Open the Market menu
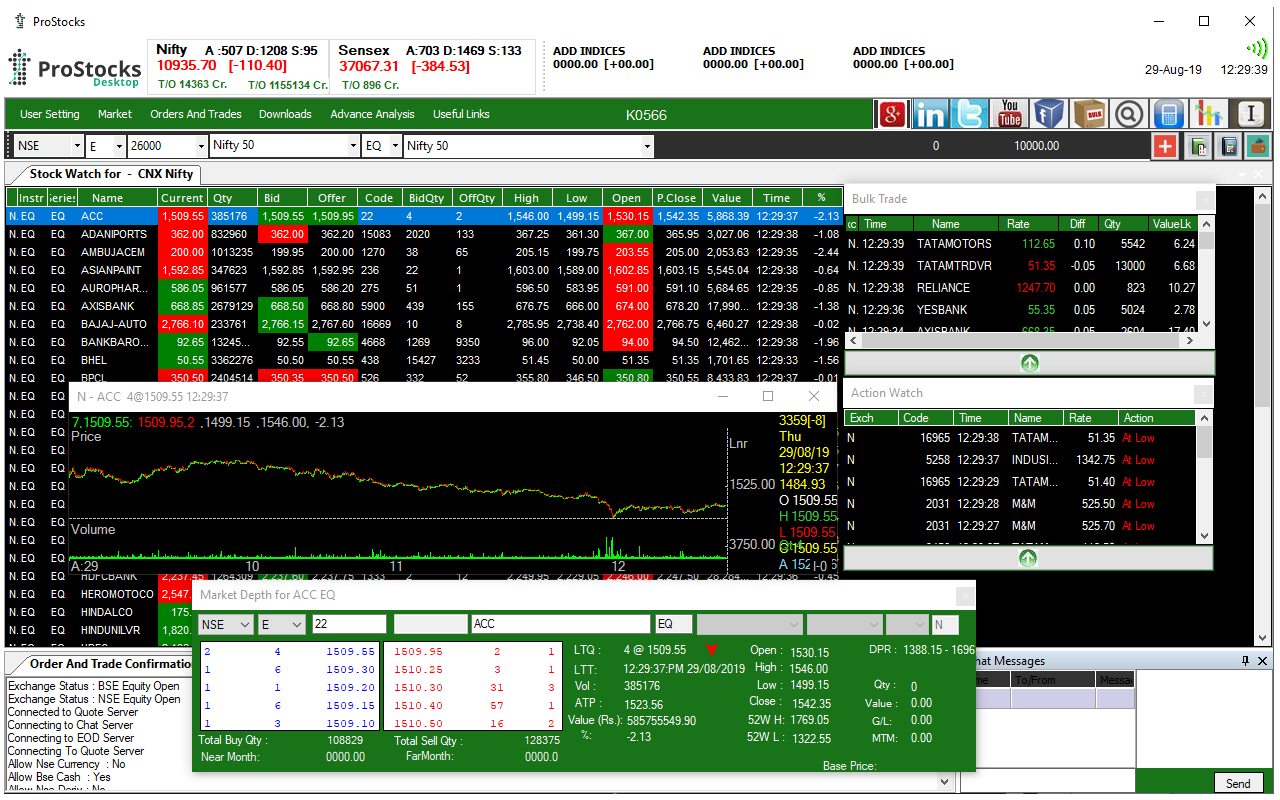 pos(115,114)
